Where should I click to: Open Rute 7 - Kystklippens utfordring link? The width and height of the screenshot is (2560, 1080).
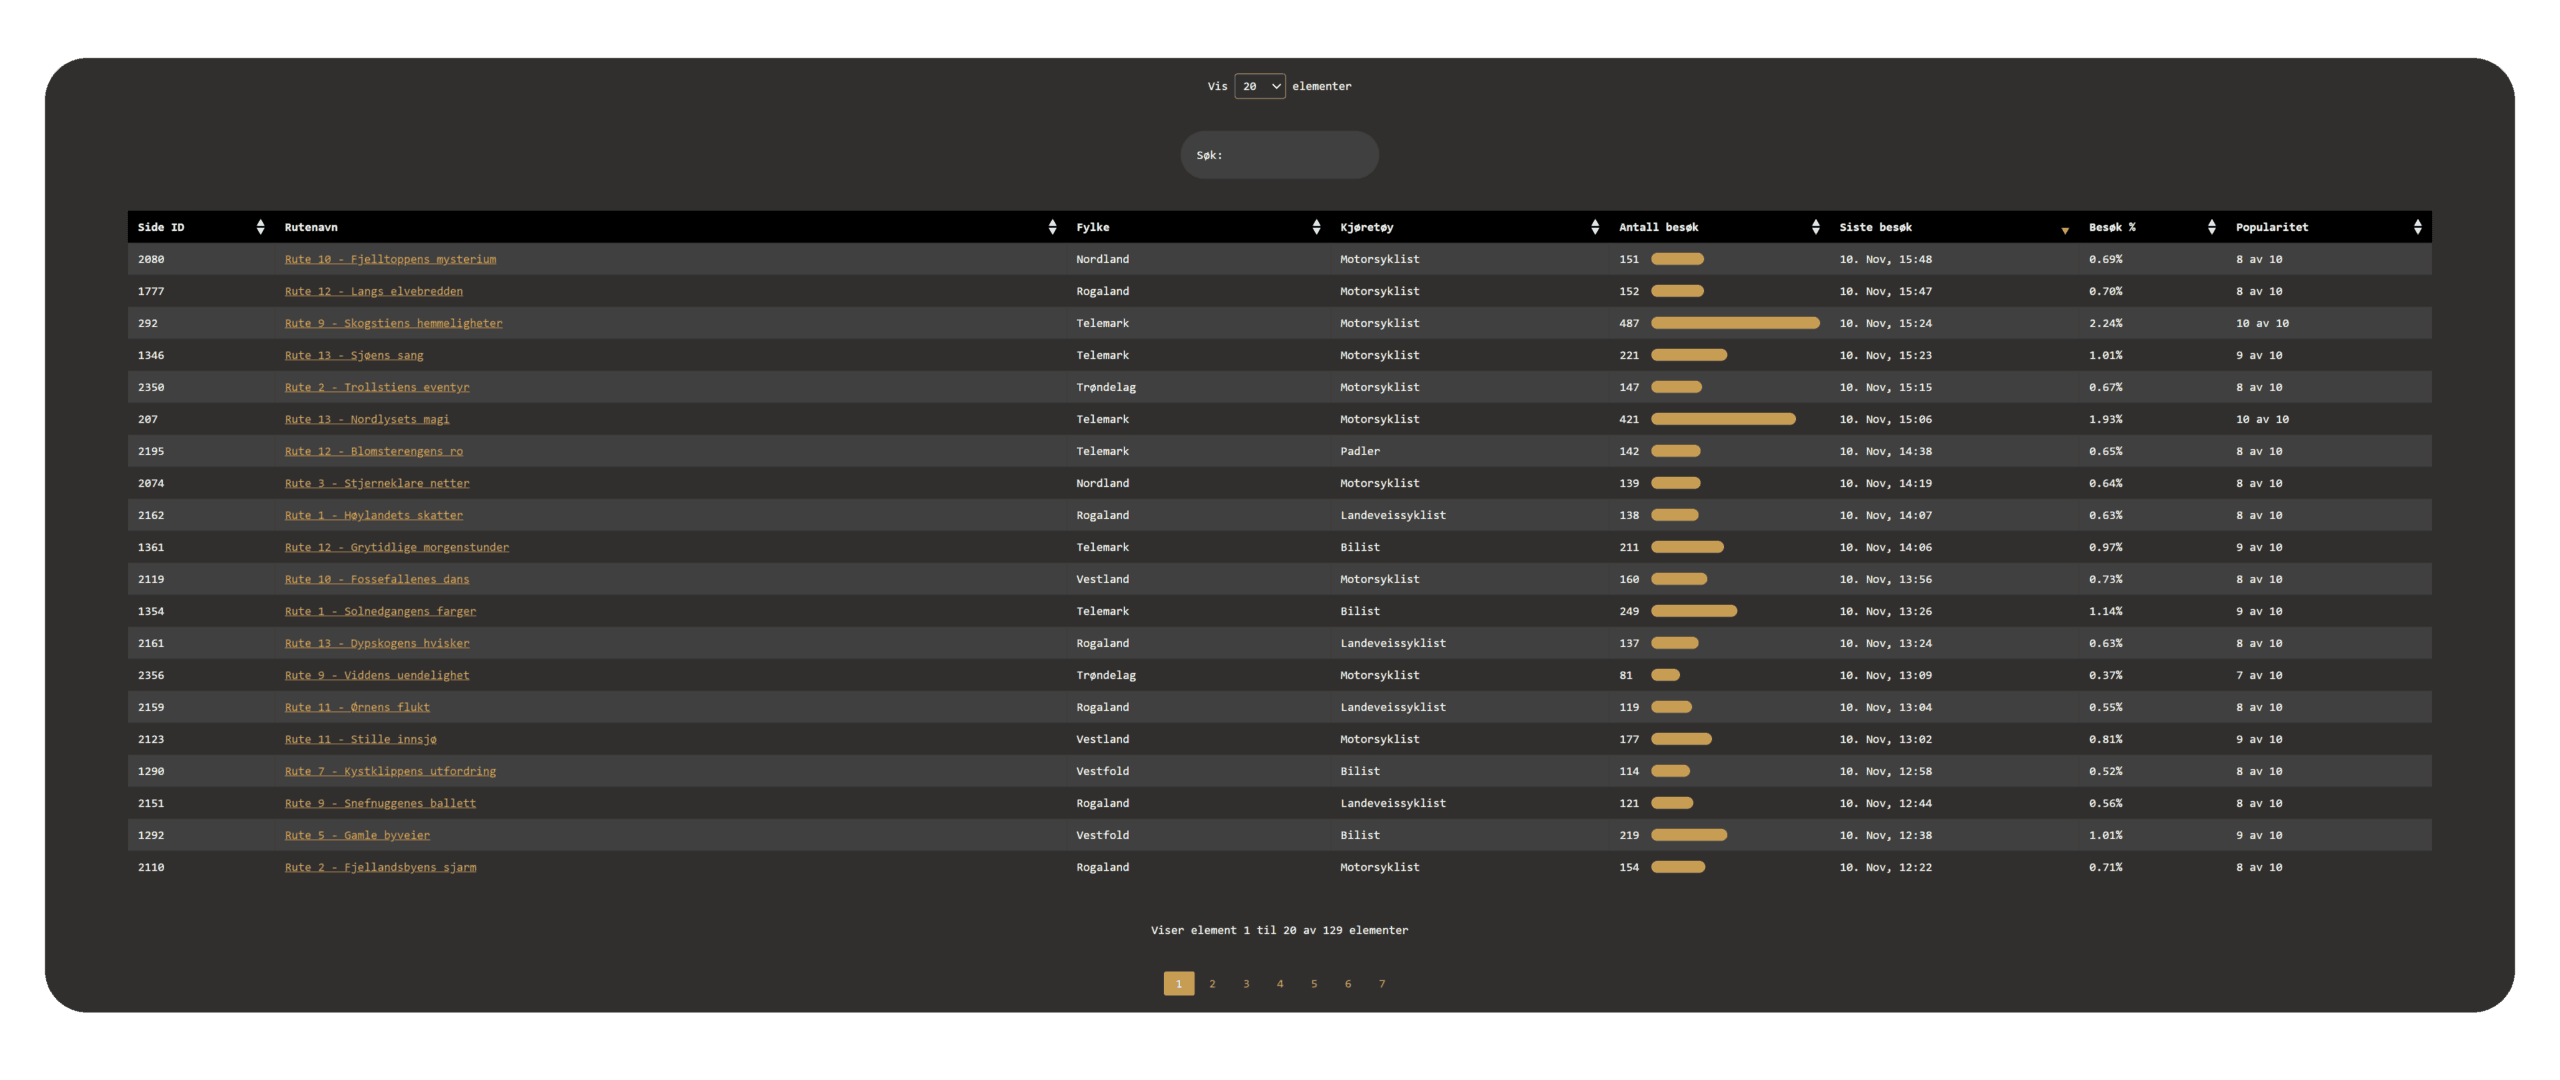pyautogui.click(x=390, y=771)
